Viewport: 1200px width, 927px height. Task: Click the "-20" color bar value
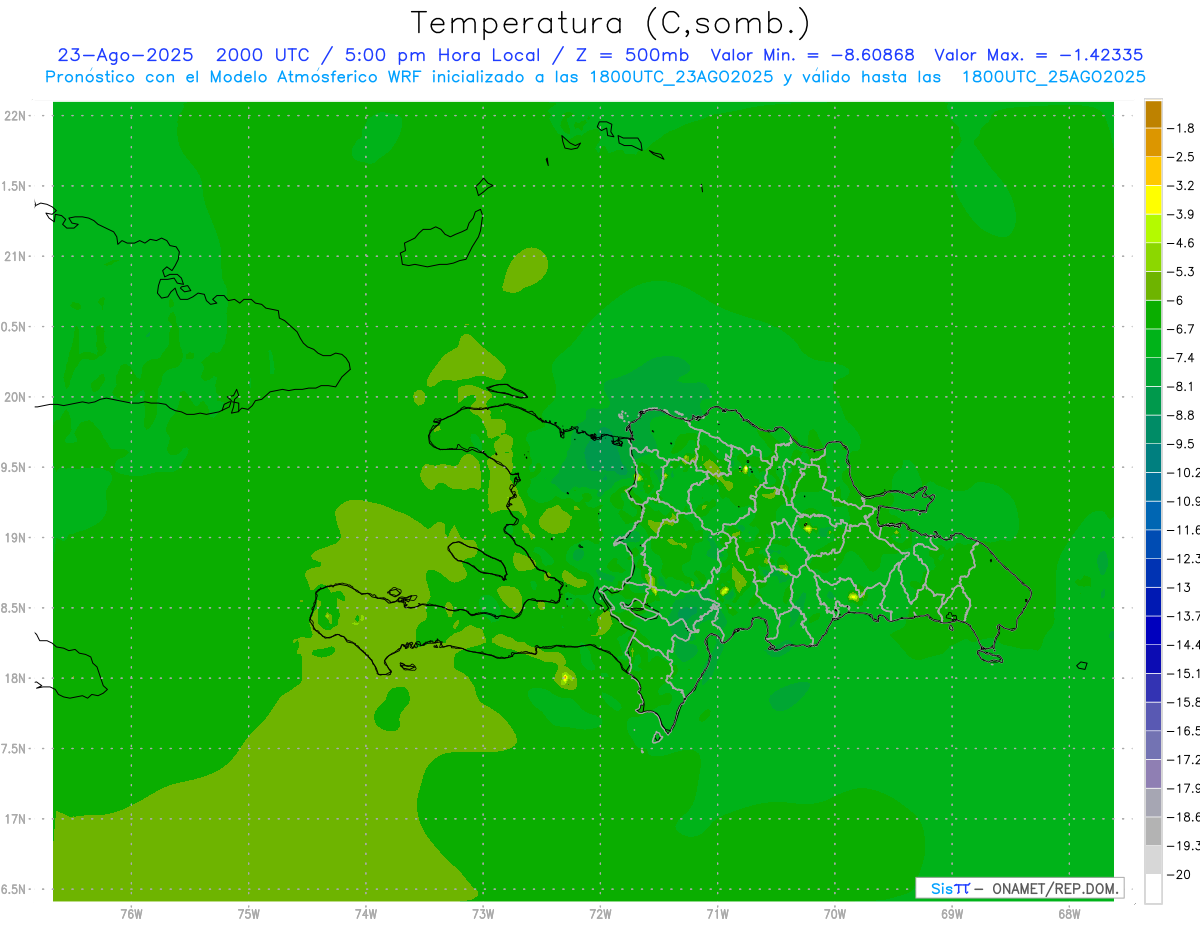[x=1179, y=875]
